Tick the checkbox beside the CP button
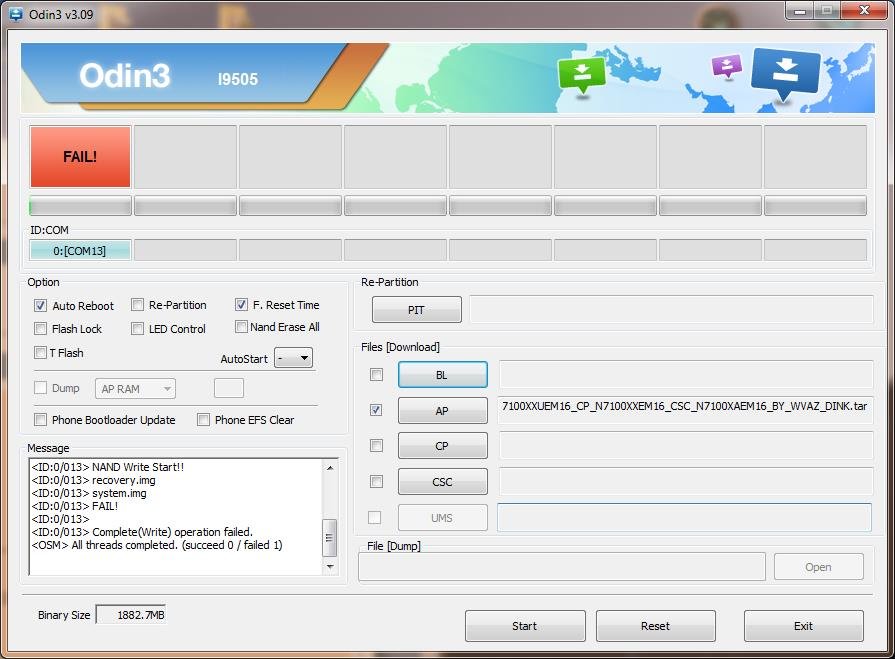895x659 pixels. (376, 445)
